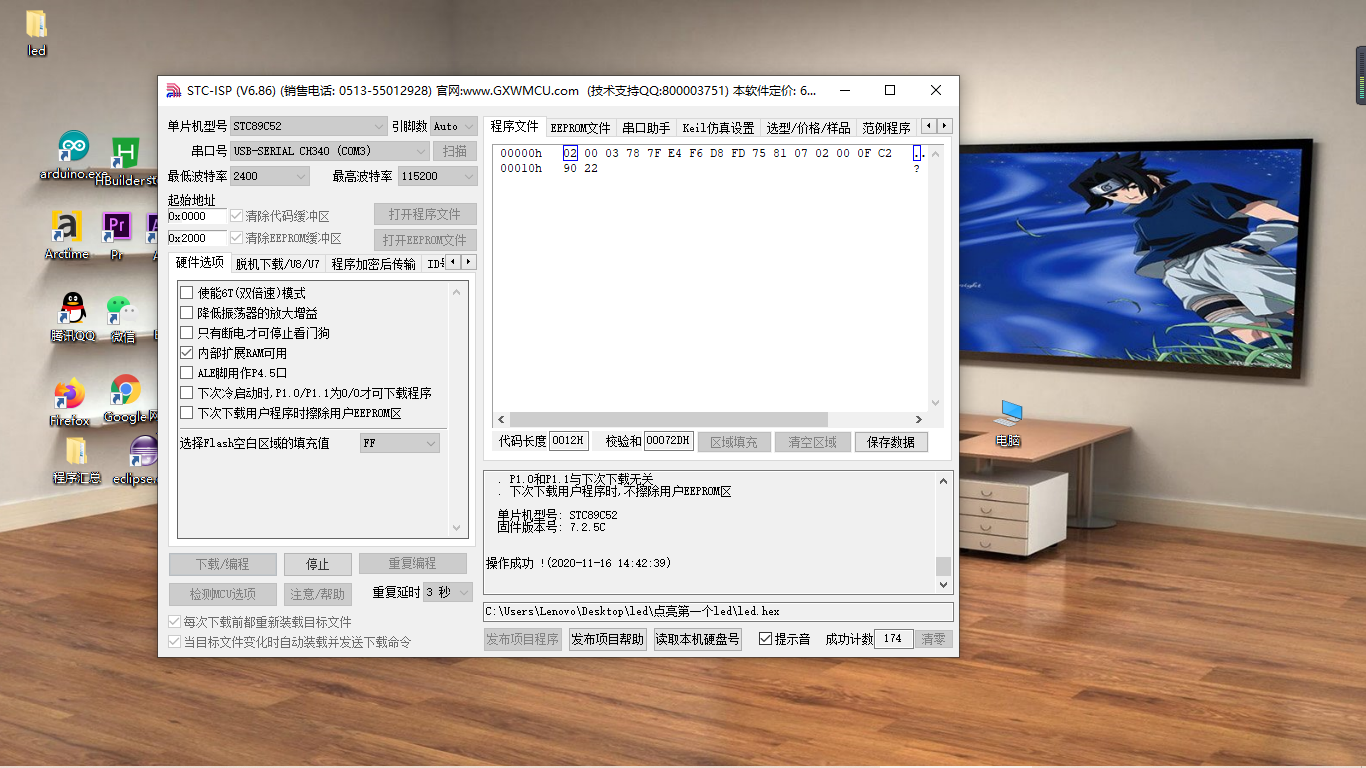Click right arrow beside ID号 tab
Image resolution: width=1366 pixels, height=768 pixels.
tap(468, 262)
